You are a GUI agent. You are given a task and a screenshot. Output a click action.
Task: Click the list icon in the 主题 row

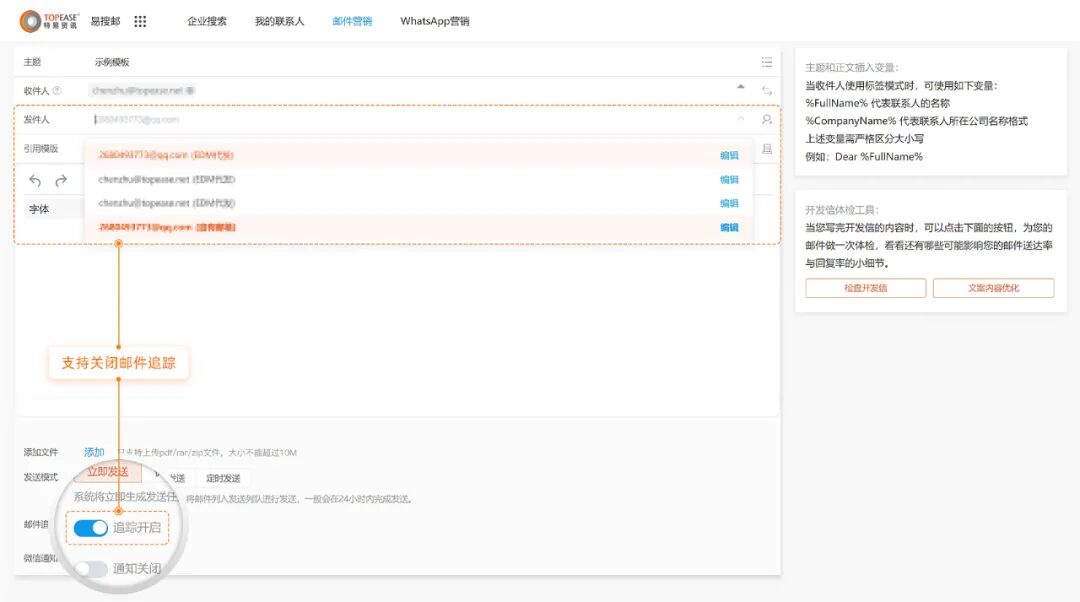(x=767, y=62)
